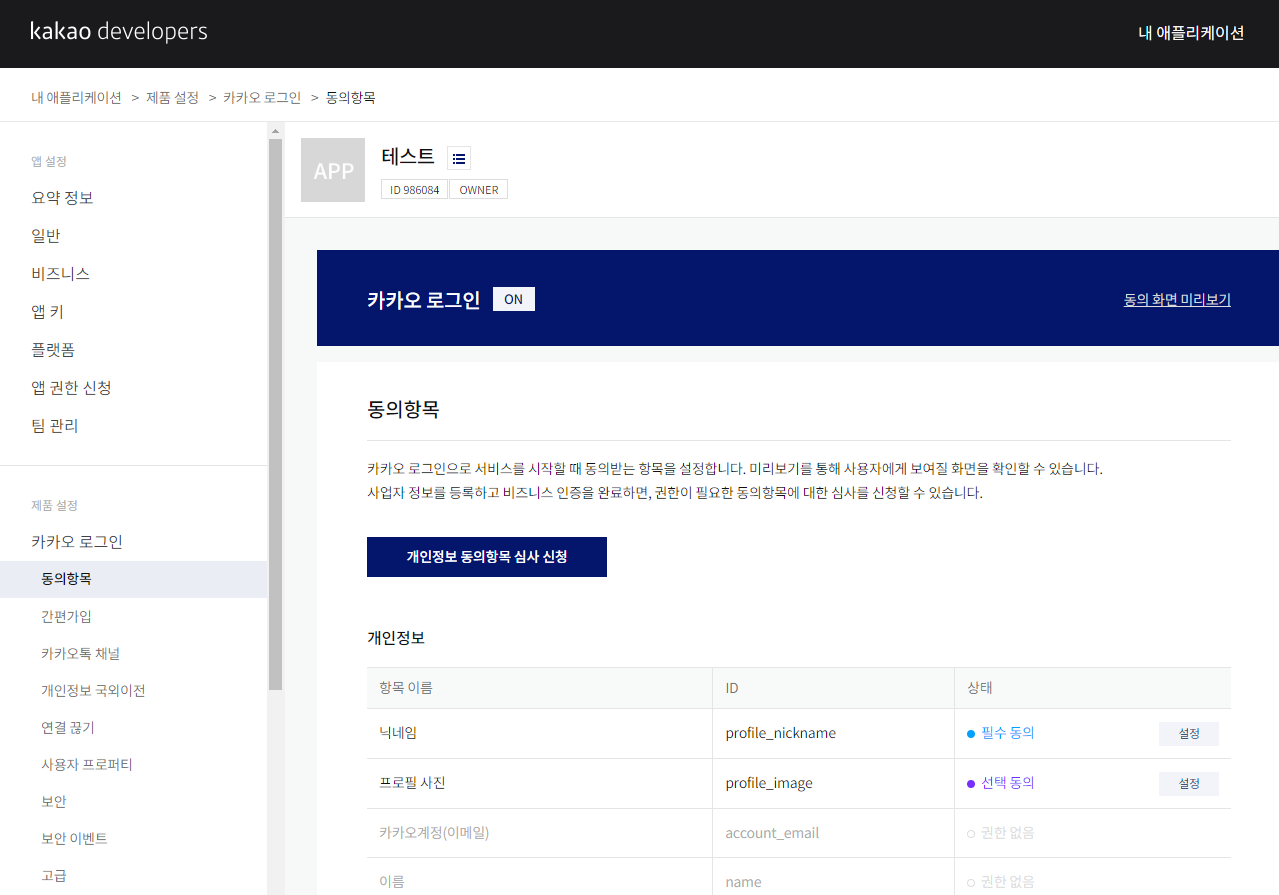Screen dimensions: 1279x895
Task: Go to 내 애플리케이션 in the breadcrumb
Action: [76, 97]
